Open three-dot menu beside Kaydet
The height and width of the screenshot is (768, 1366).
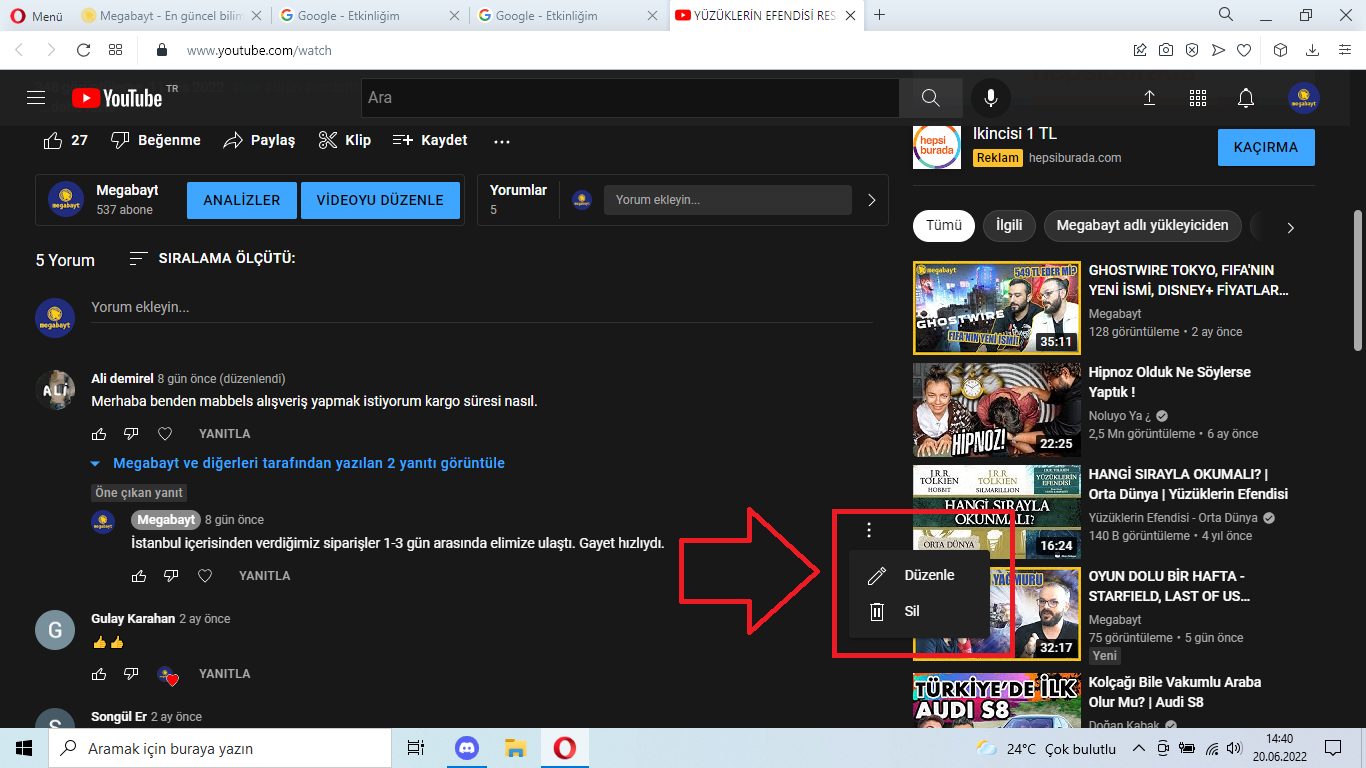coord(502,141)
